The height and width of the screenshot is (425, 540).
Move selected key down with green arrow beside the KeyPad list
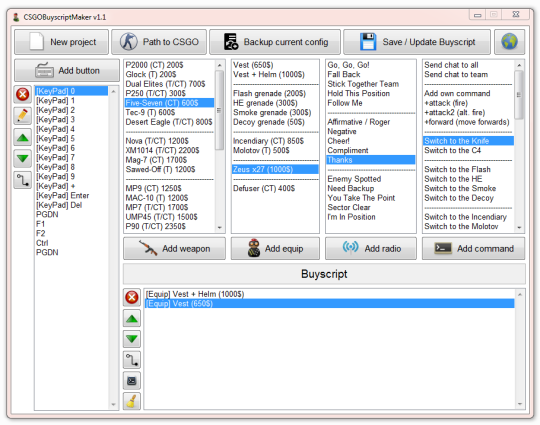[23, 158]
